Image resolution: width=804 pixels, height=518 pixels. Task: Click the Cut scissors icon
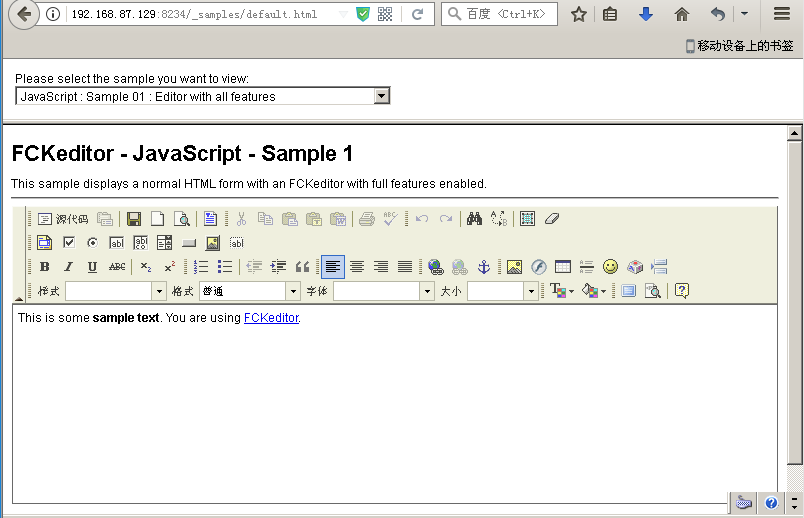click(241, 219)
